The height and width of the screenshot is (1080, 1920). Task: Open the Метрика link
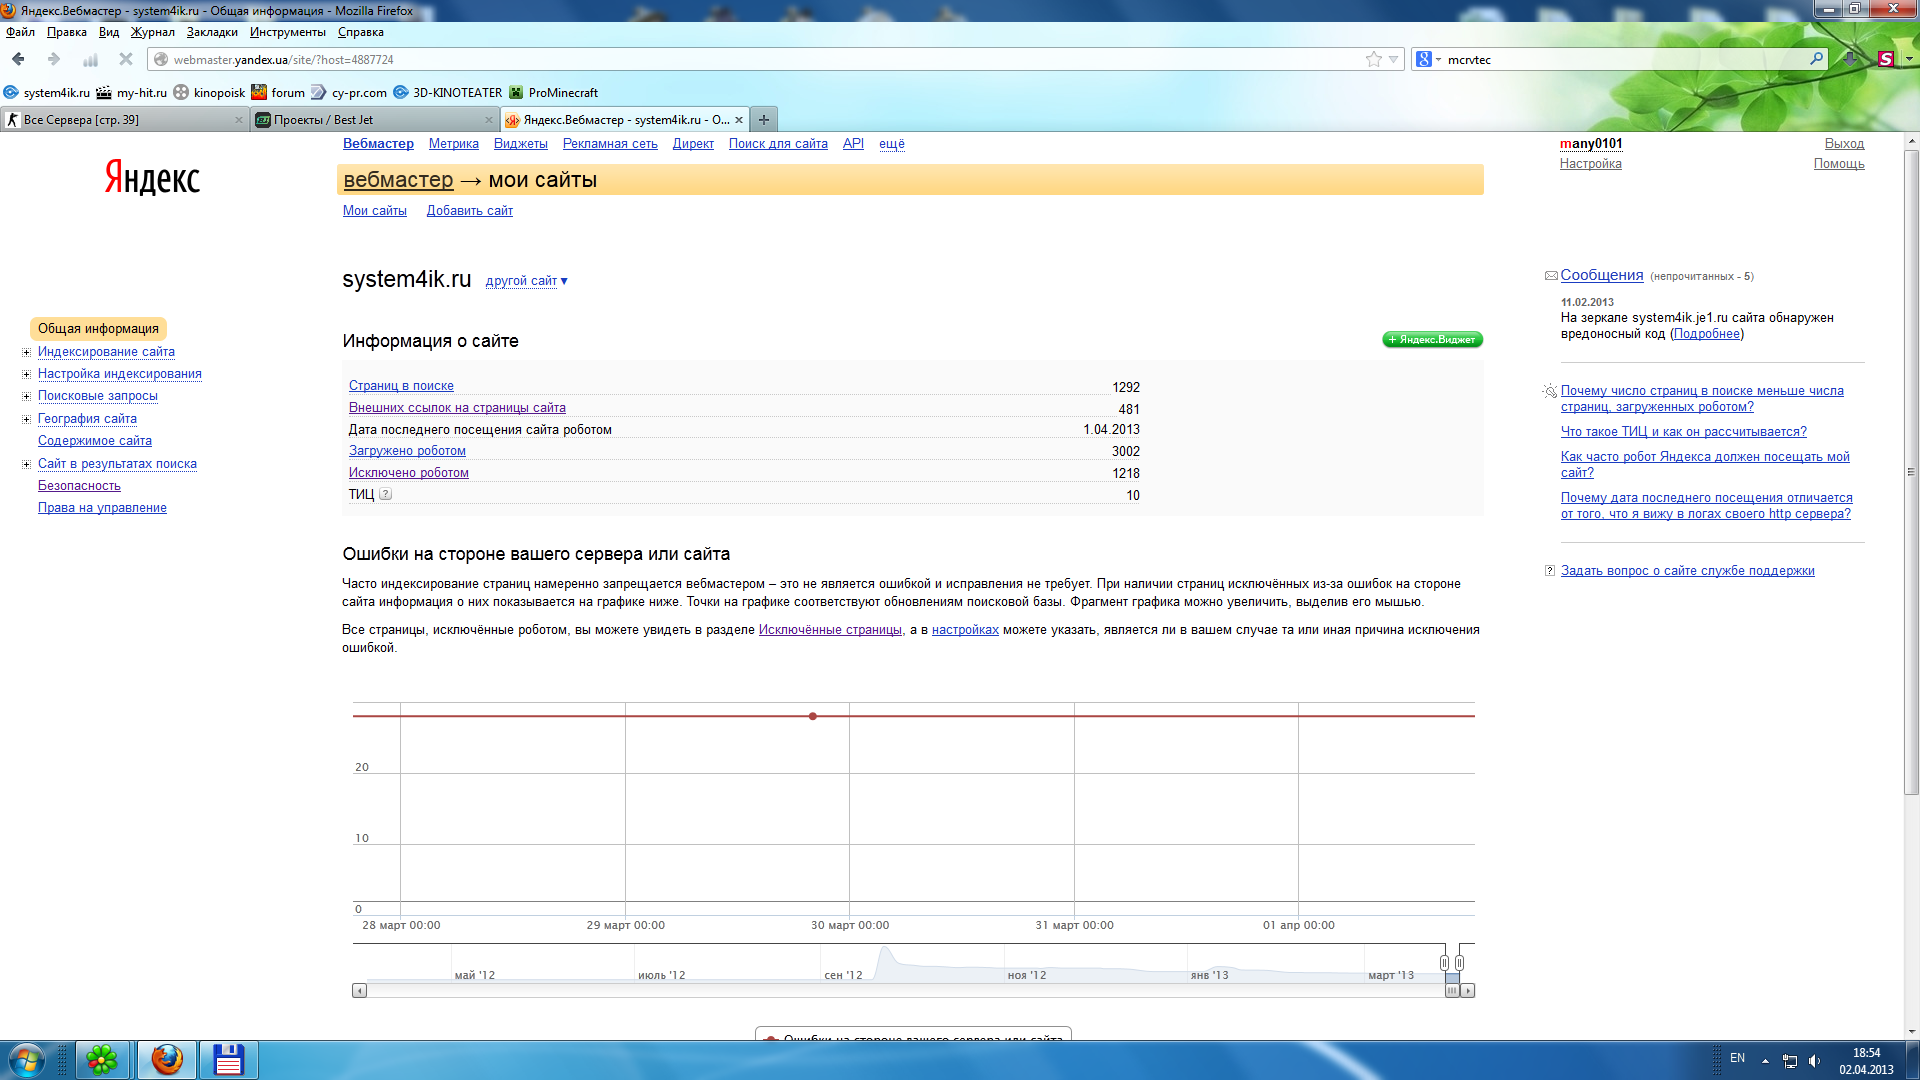[454, 144]
